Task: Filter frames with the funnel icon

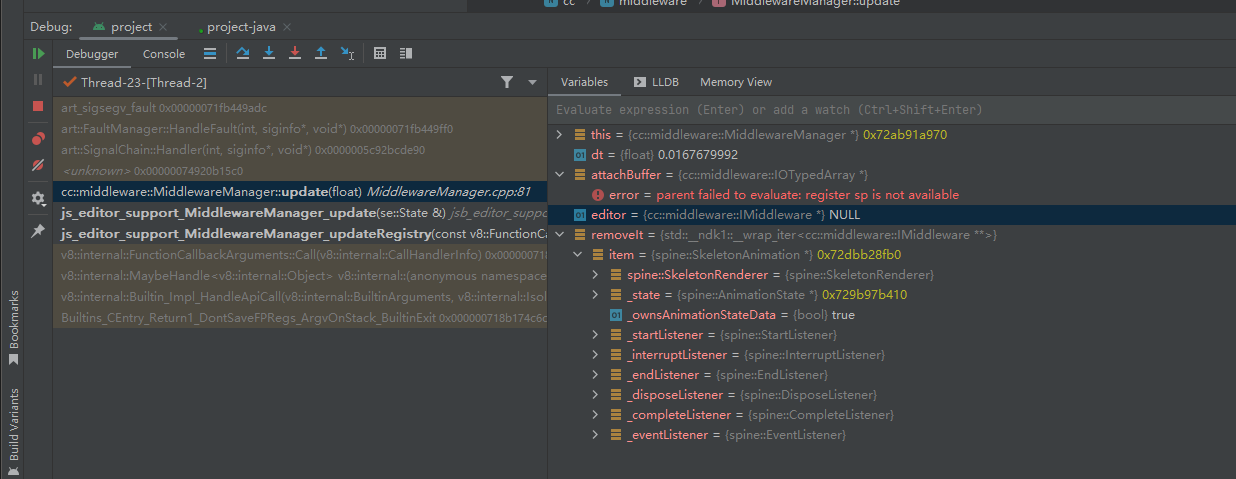Action: [507, 82]
